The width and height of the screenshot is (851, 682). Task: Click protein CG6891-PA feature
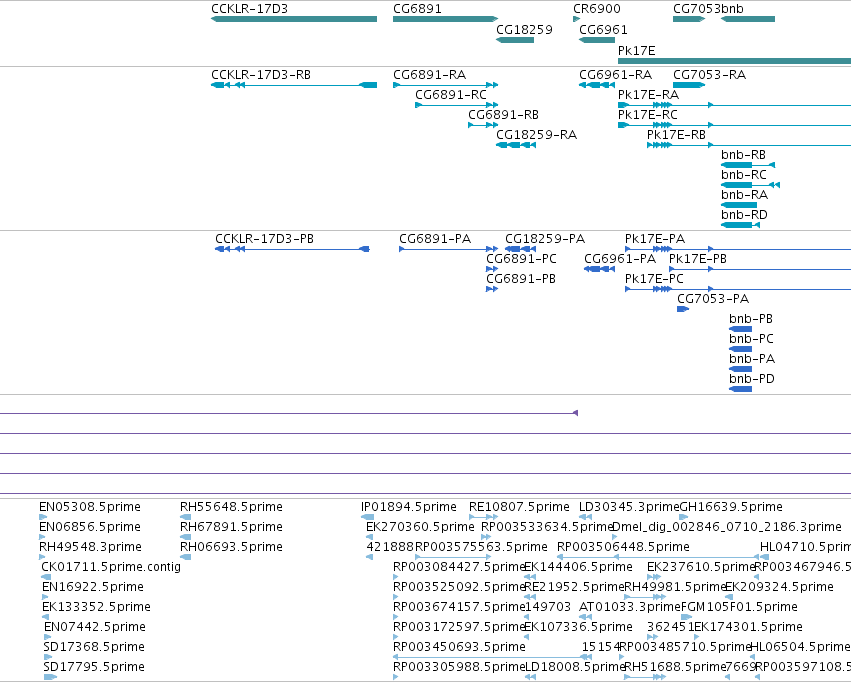(448, 249)
